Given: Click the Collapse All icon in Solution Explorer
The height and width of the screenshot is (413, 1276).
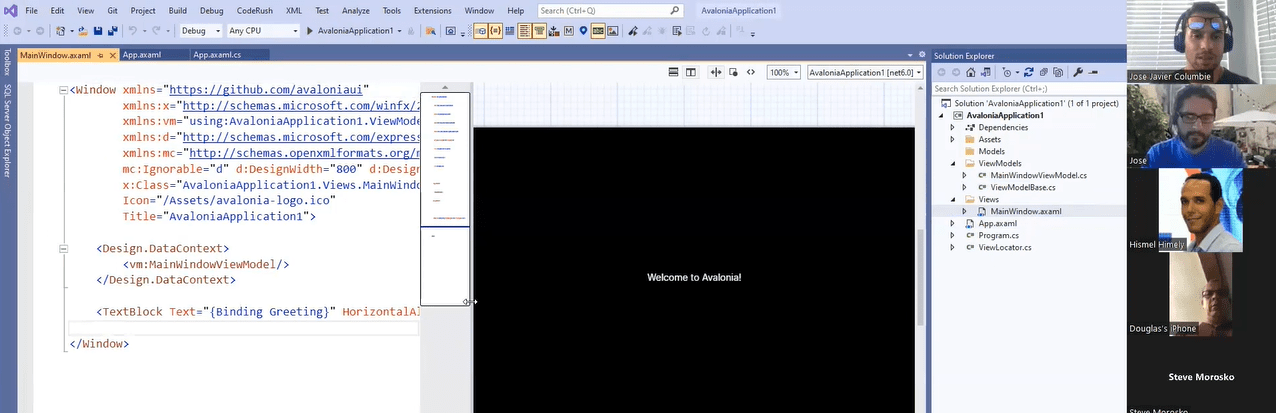Looking at the screenshot, I should (x=1044, y=72).
